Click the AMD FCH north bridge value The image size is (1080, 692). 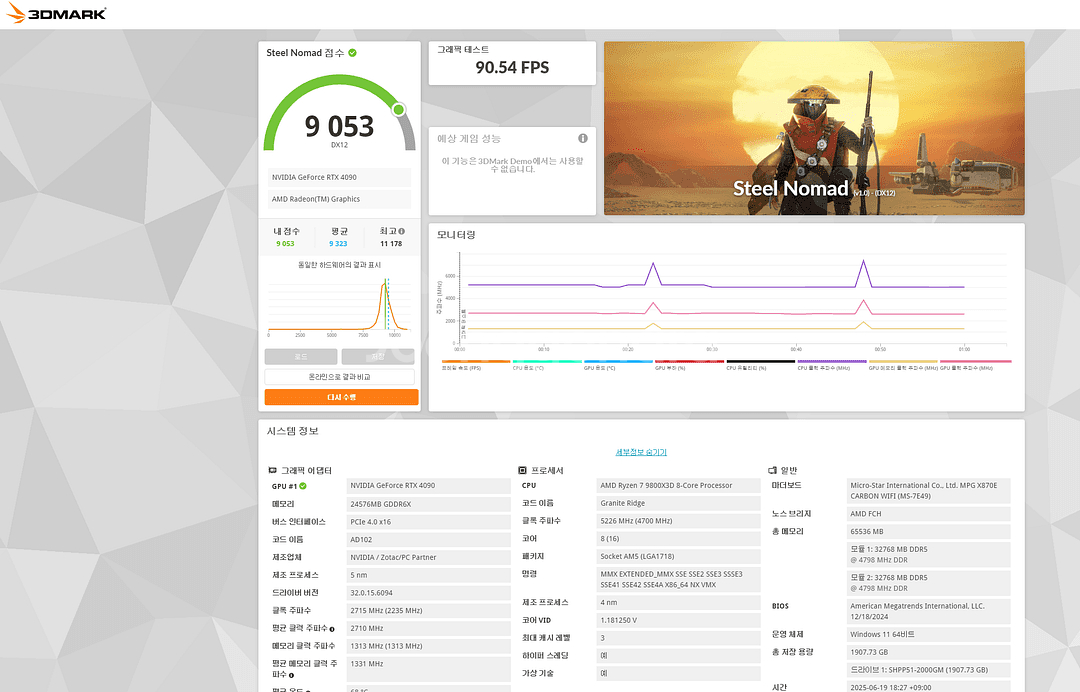pos(928,514)
